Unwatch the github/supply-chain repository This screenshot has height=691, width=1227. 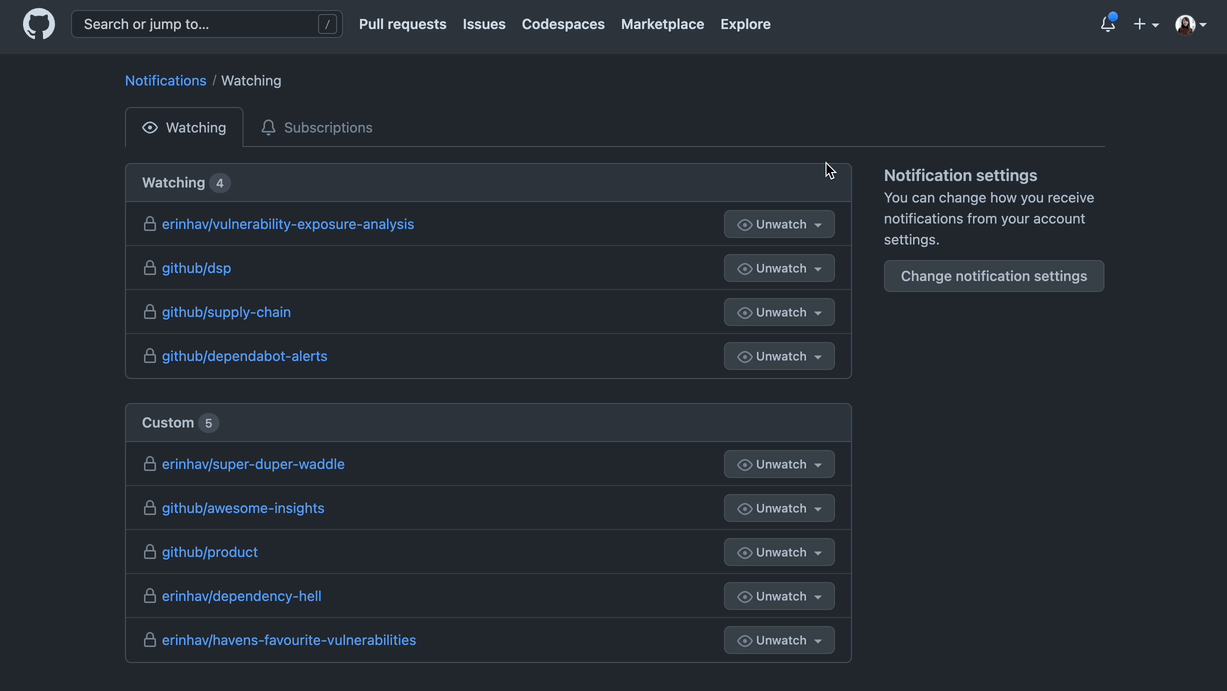(x=771, y=312)
